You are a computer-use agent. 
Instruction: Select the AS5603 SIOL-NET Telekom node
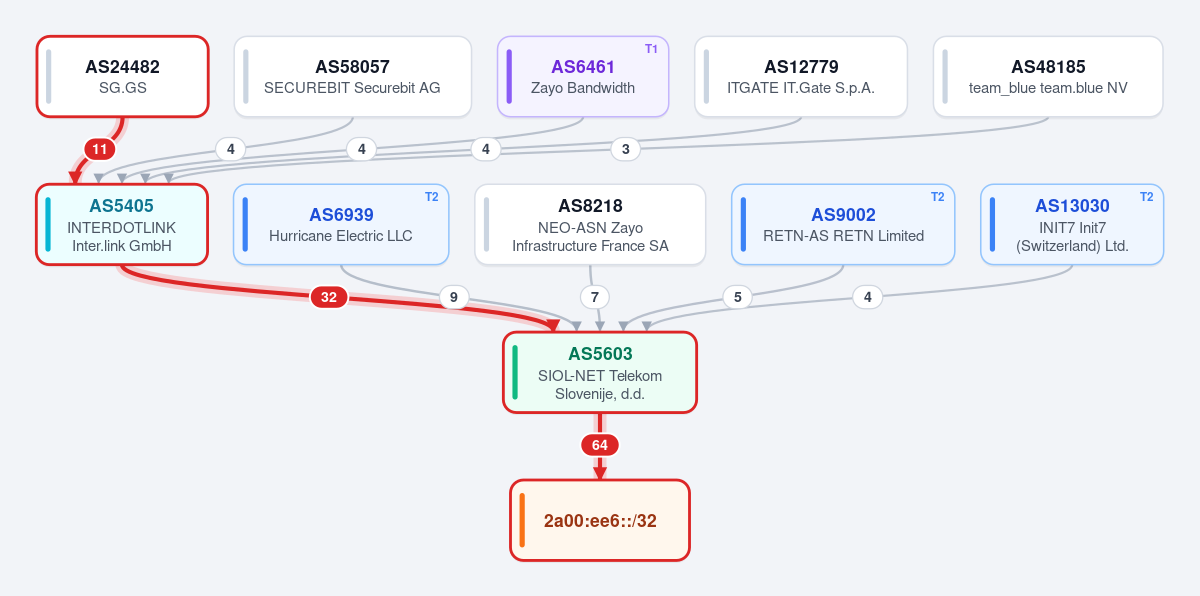coord(600,372)
